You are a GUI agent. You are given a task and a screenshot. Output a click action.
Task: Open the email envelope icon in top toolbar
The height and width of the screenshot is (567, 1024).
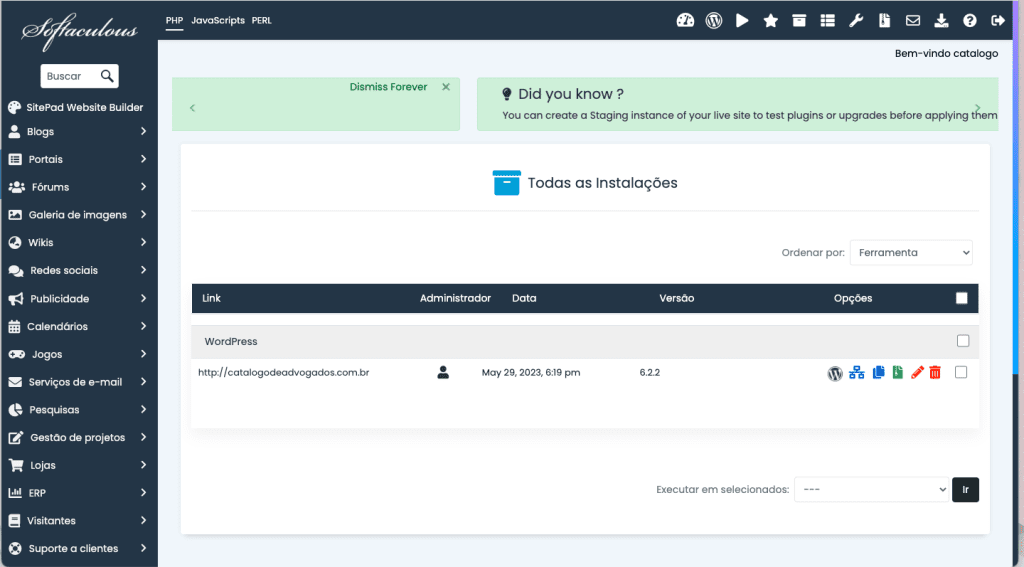click(912, 20)
